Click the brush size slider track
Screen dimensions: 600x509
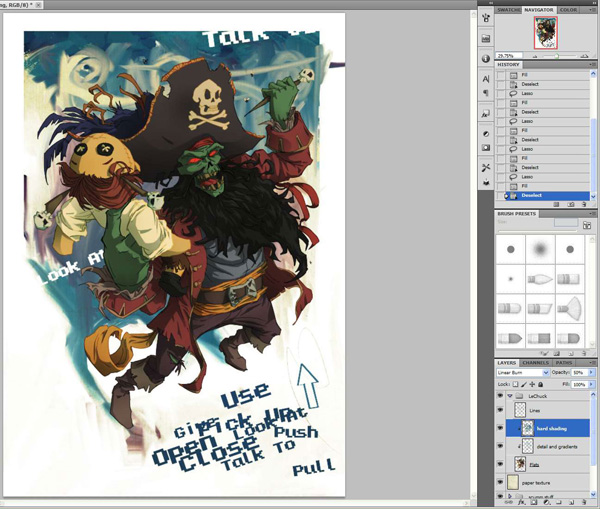point(538,231)
